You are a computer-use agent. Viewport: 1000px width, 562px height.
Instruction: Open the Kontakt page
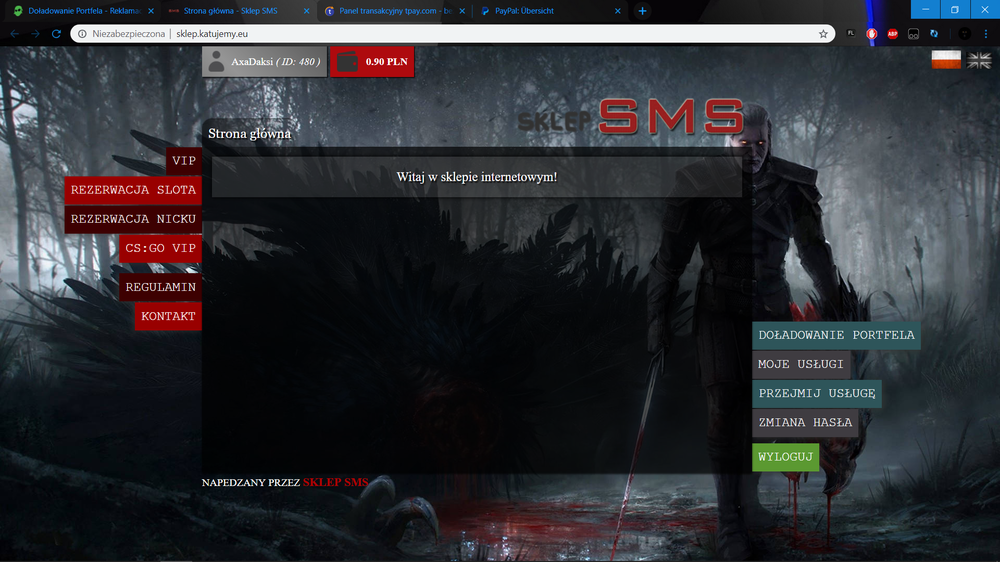click(168, 316)
